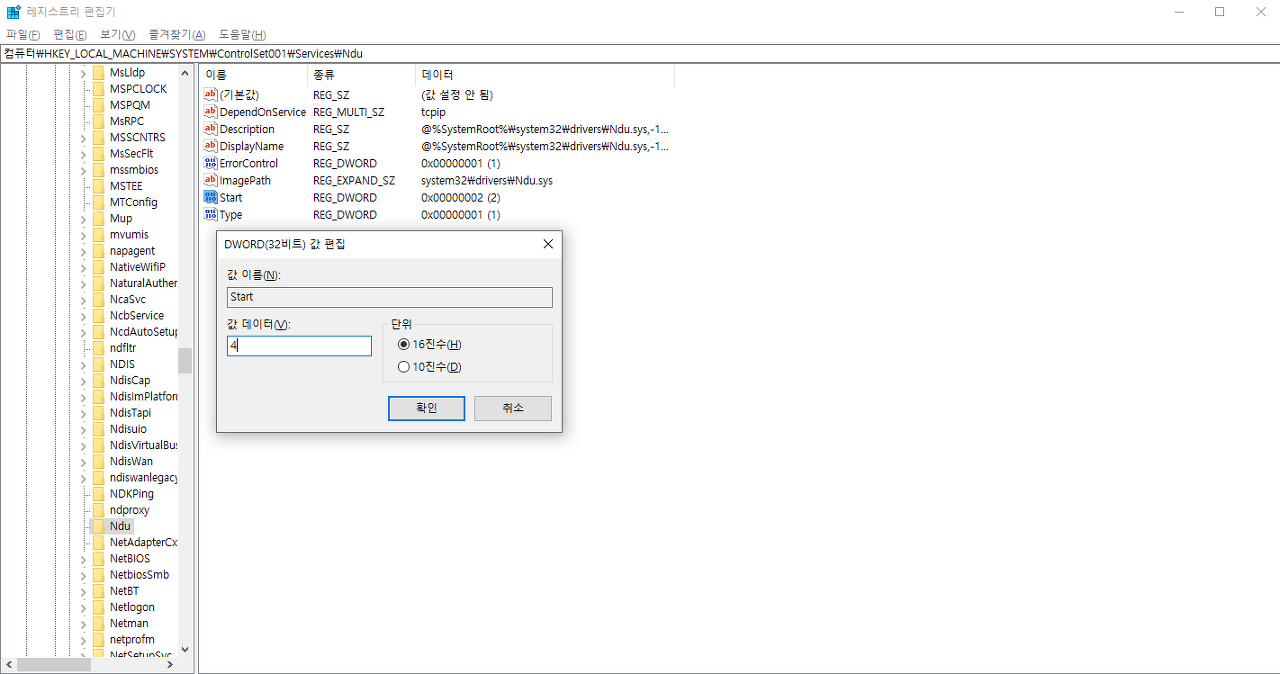Image resolution: width=1280 pixels, height=674 pixels.
Task: Click the DependOnService value icon
Action: point(210,112)
